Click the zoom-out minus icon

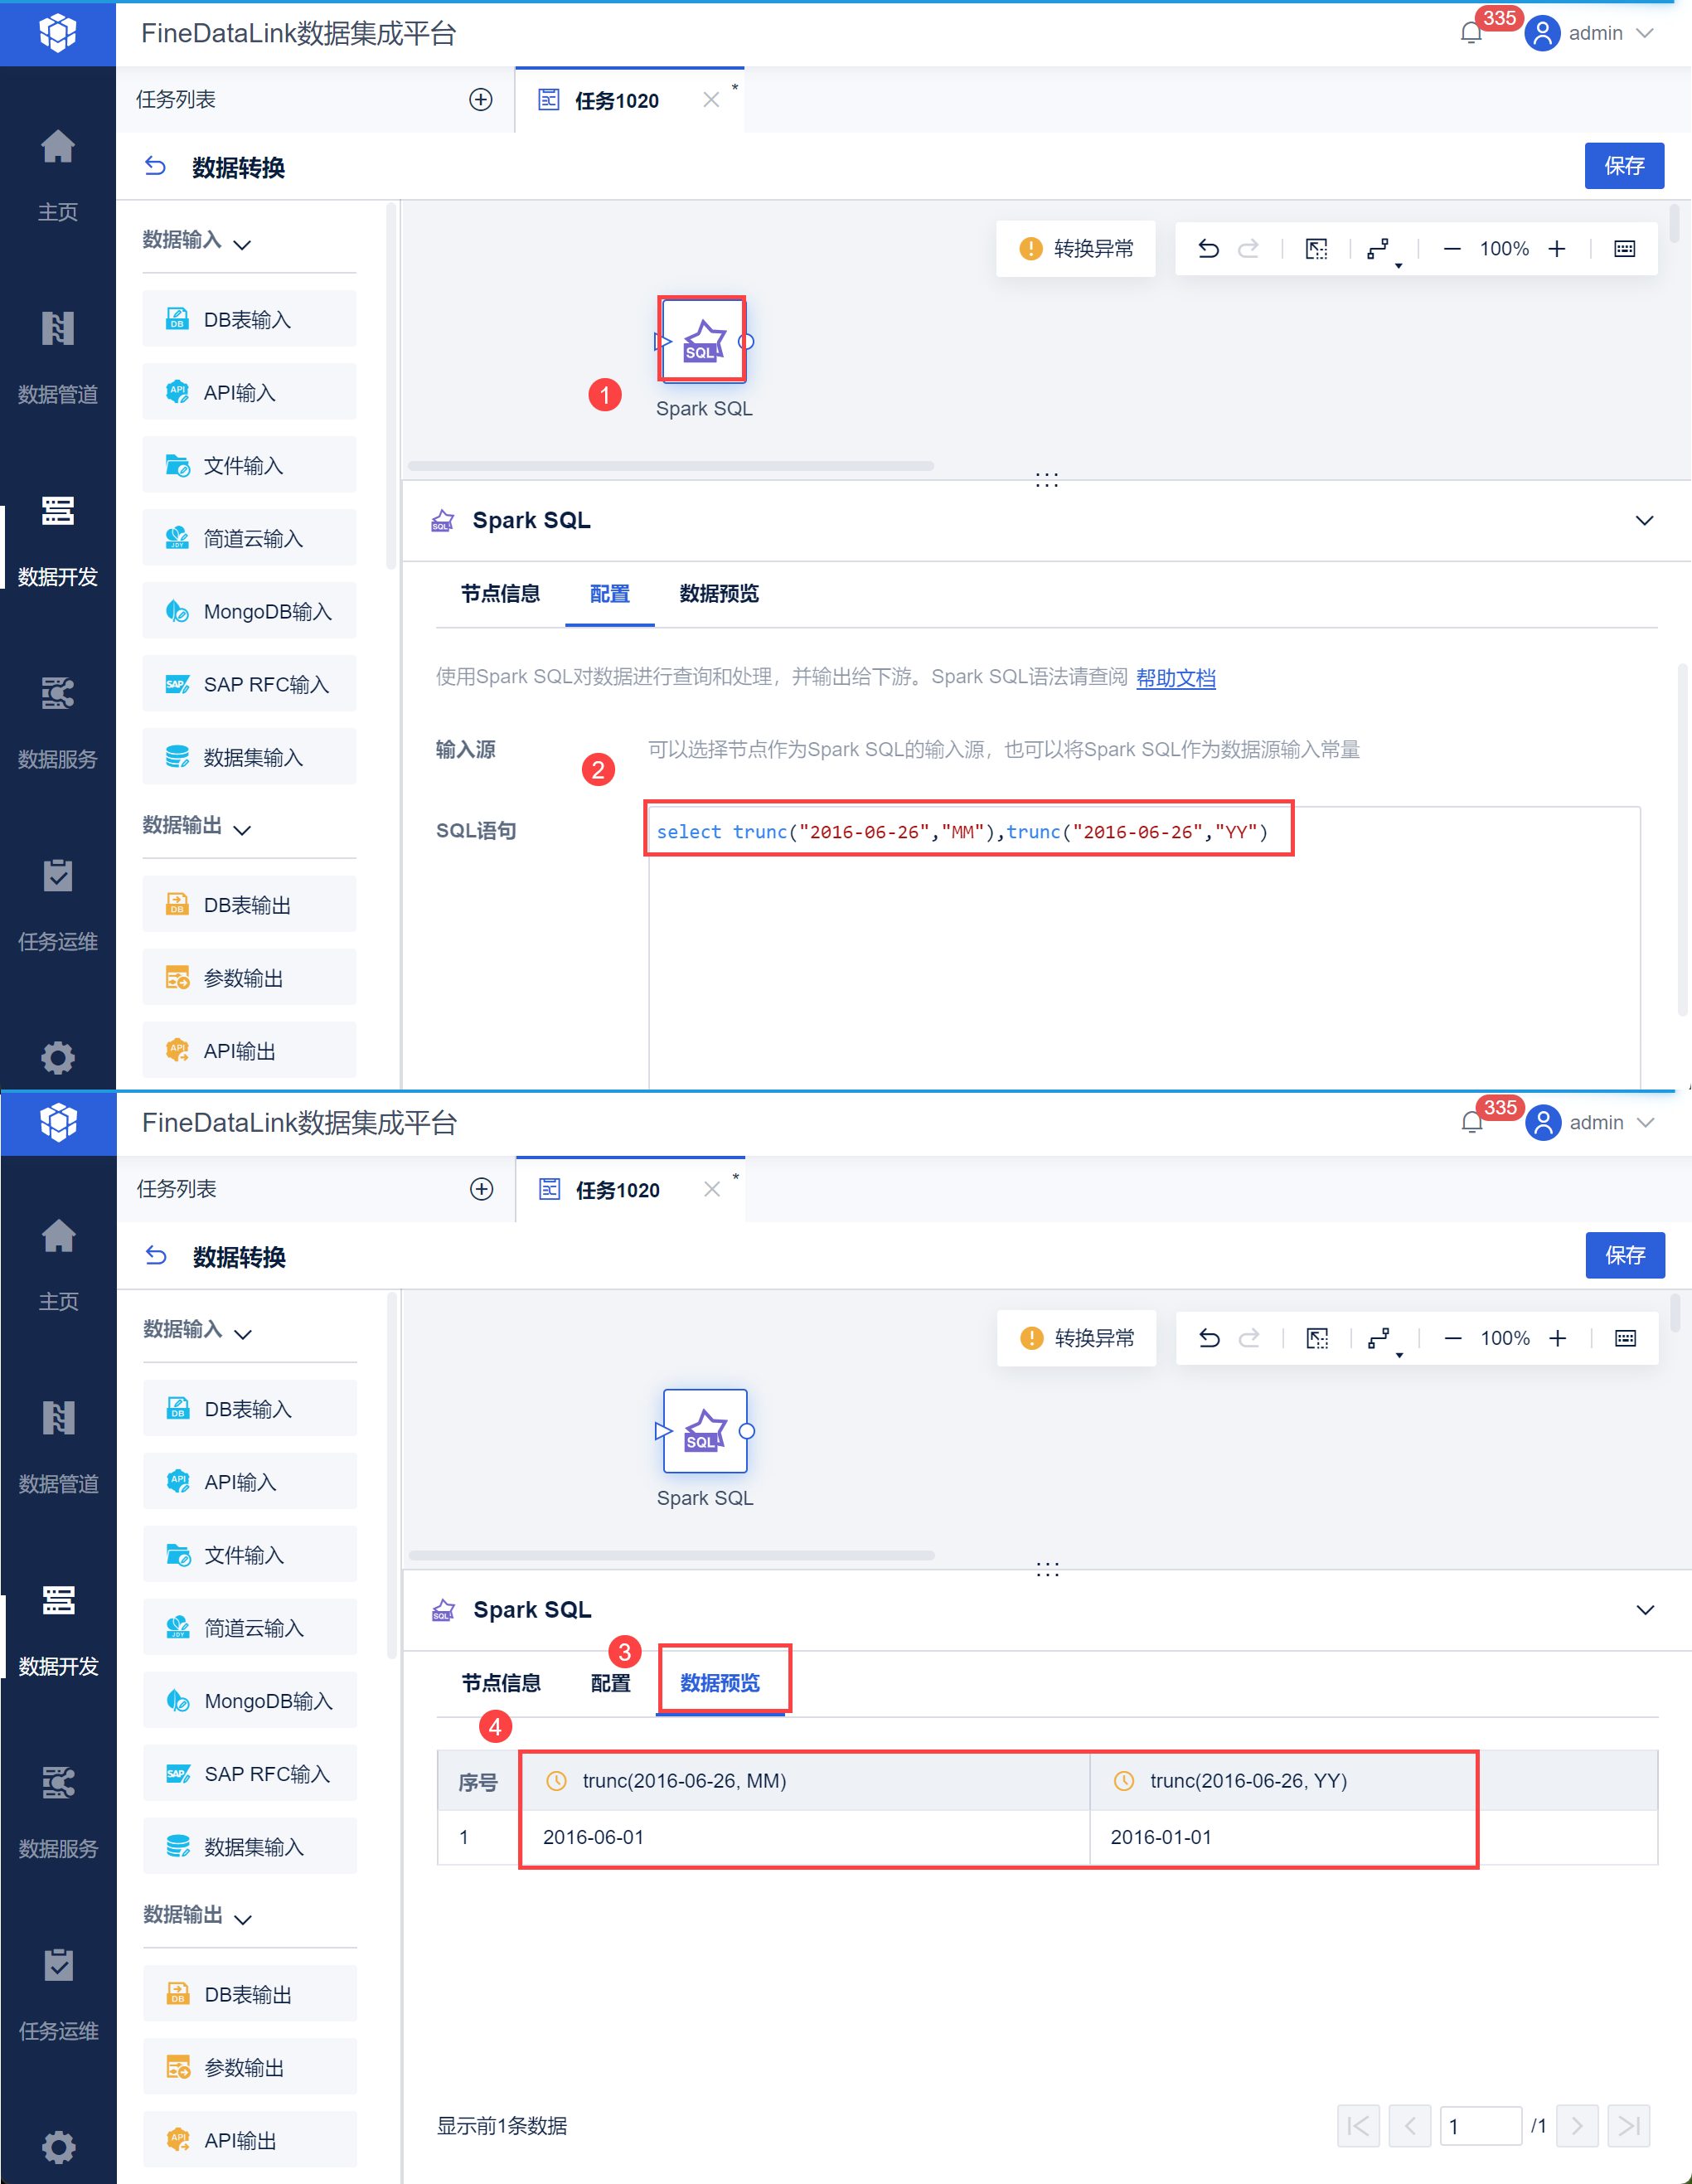(1452, 248)
